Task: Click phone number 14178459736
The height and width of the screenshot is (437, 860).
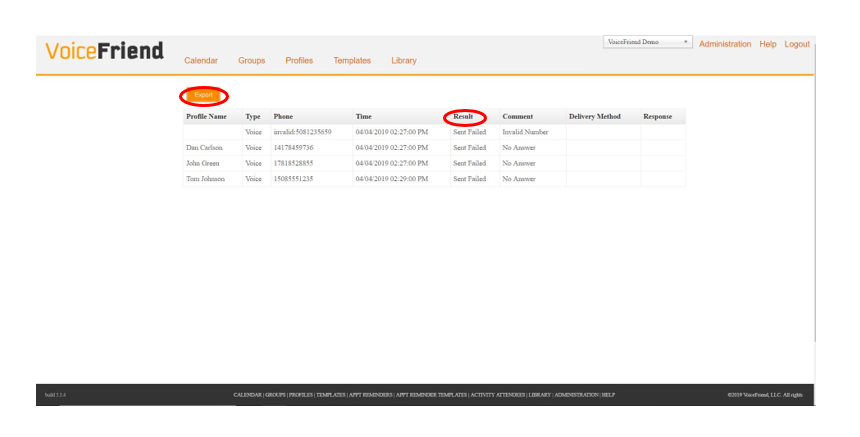Action: (293, 147)
